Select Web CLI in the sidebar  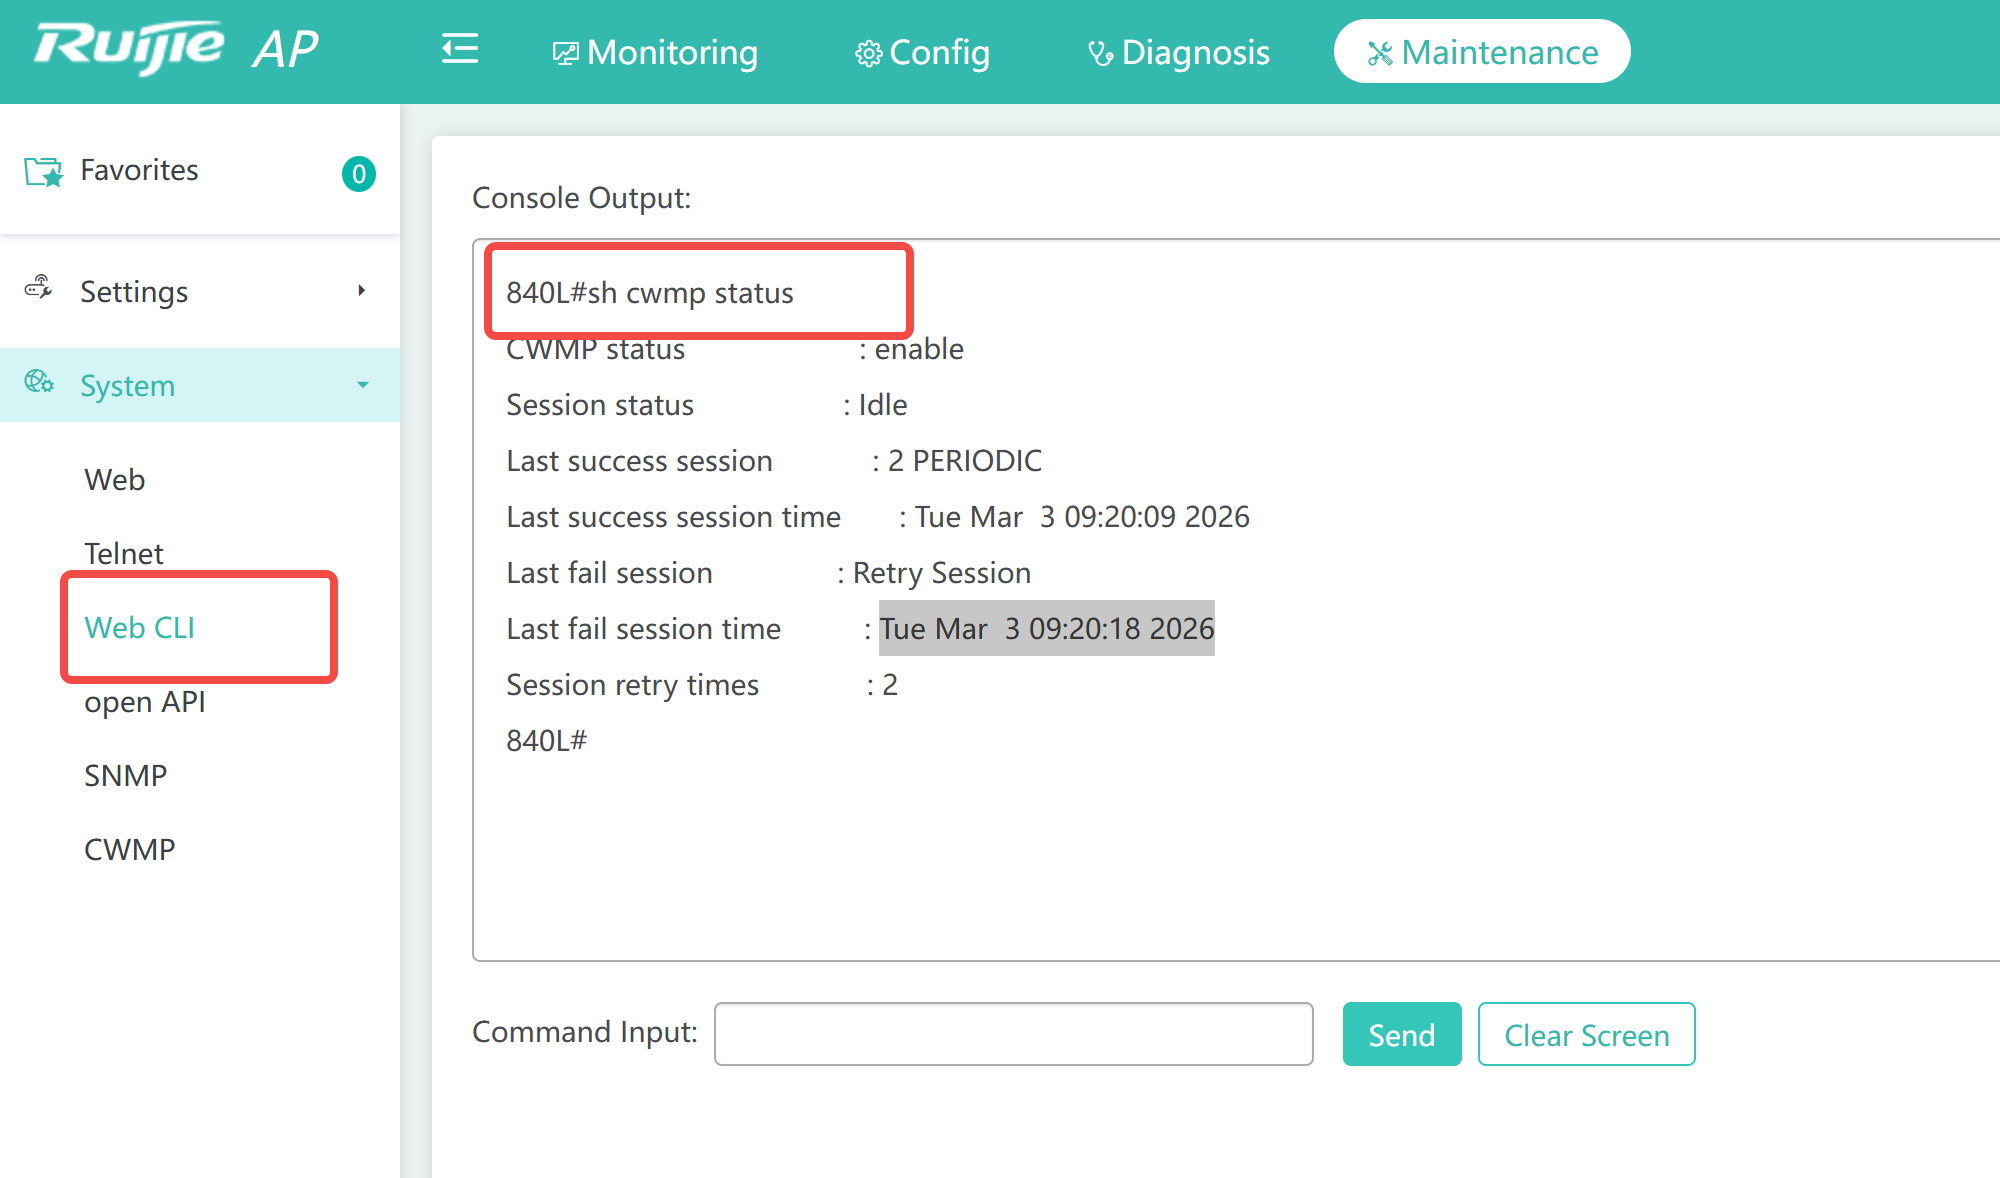140,628
